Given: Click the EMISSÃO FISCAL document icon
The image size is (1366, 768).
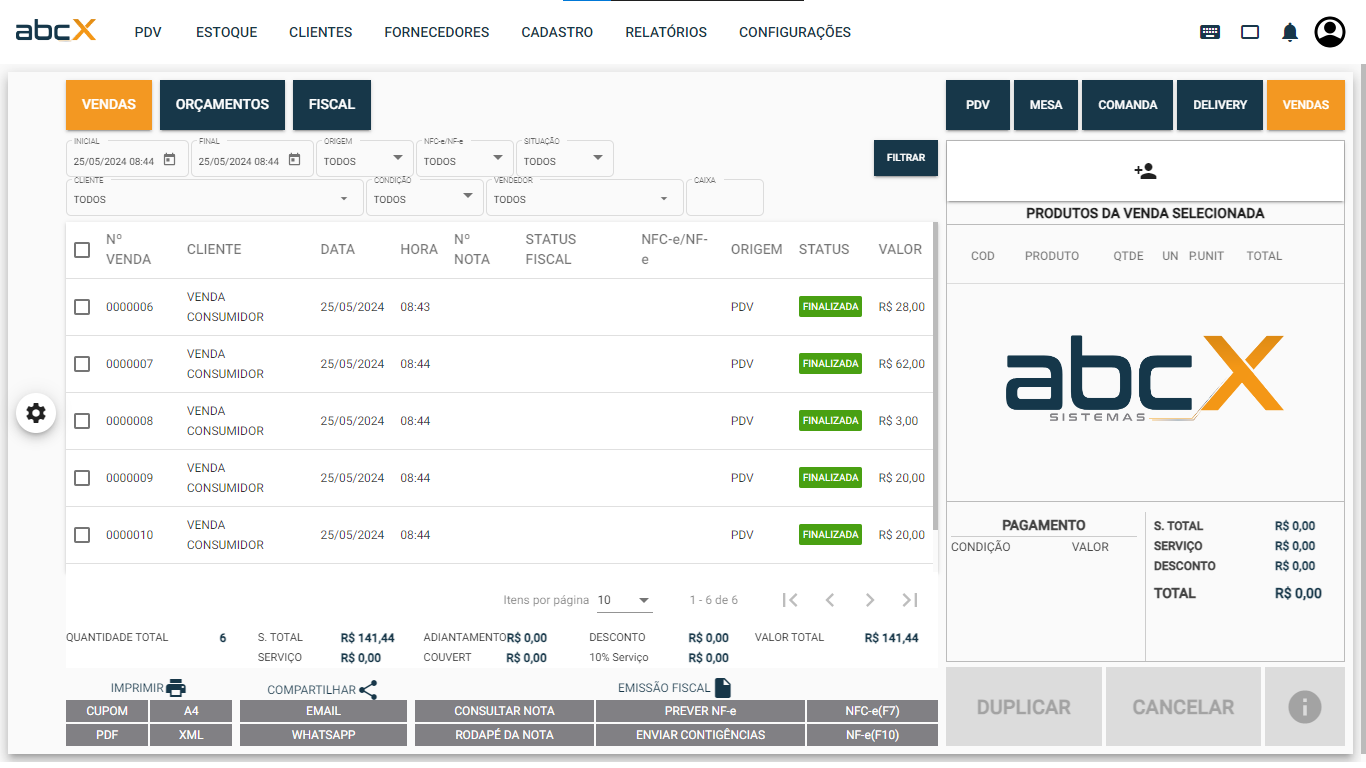Looking at the screenshot, I should (x=723, y=688).
